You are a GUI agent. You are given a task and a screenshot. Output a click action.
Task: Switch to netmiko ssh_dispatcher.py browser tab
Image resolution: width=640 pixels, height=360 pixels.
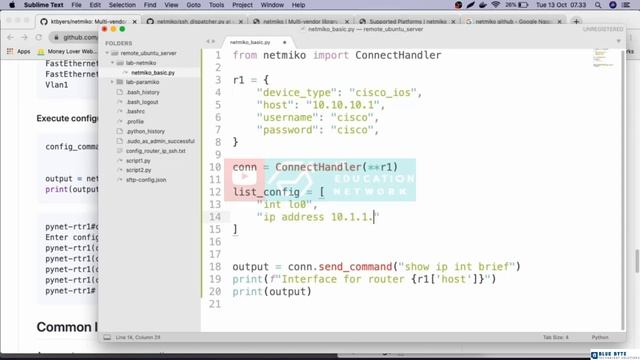pyautogui.click(x=194, y=21)
